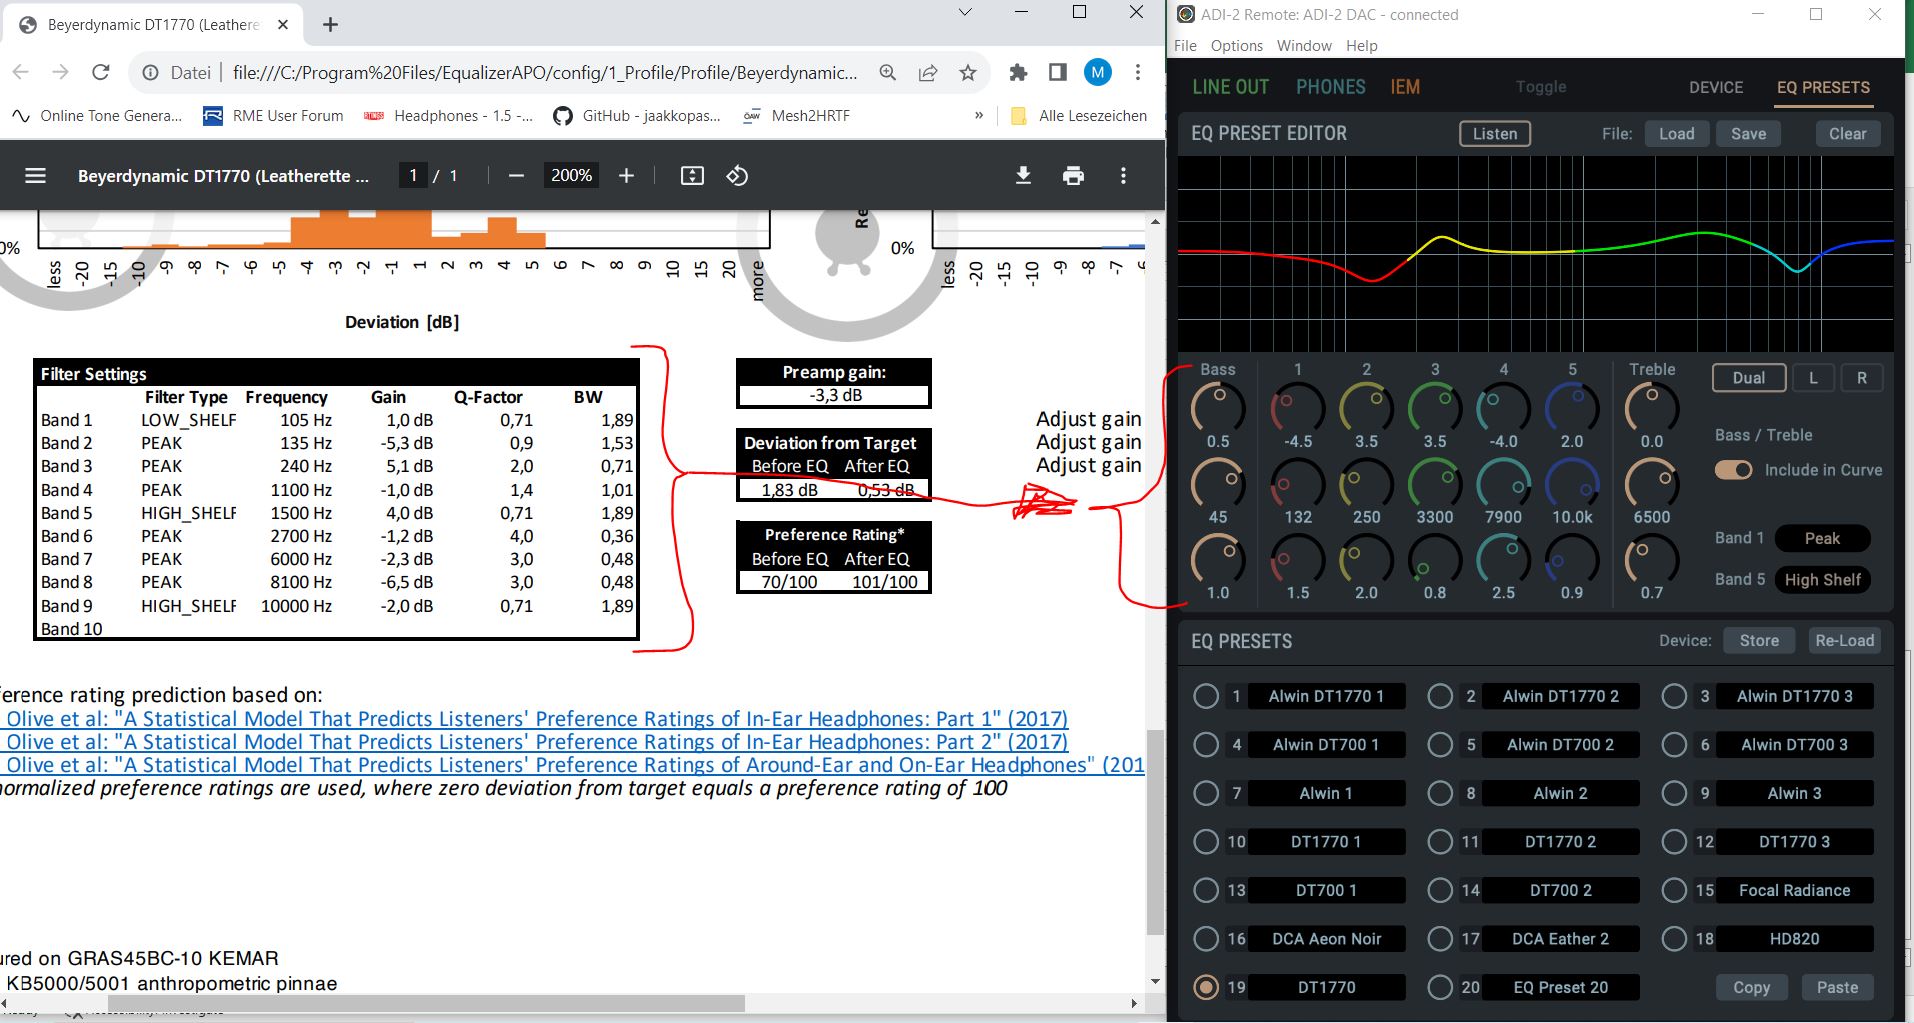Adjust Bass gain knob showing 0.5
This screenshot has height=1023, width=1914.
pyautogui.click(x=1218, y=407)
